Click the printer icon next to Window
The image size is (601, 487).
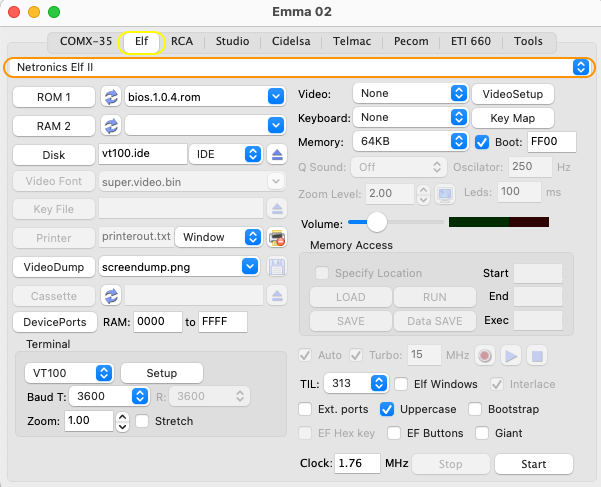278,238
